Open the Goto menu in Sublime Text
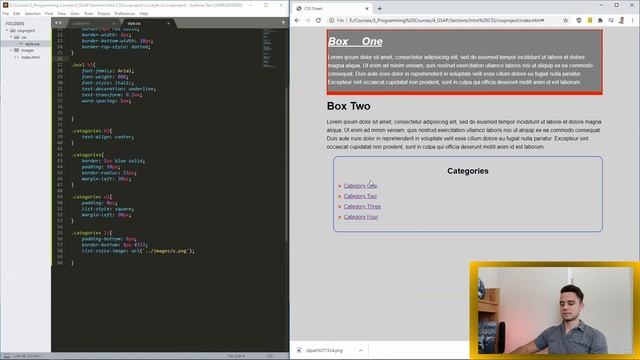 pos(75,13)
